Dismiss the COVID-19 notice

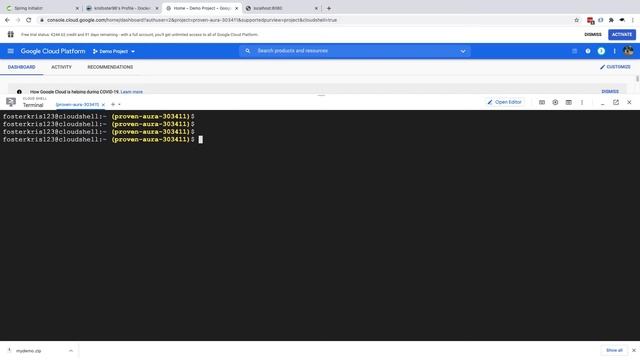[x=610, y=92]
